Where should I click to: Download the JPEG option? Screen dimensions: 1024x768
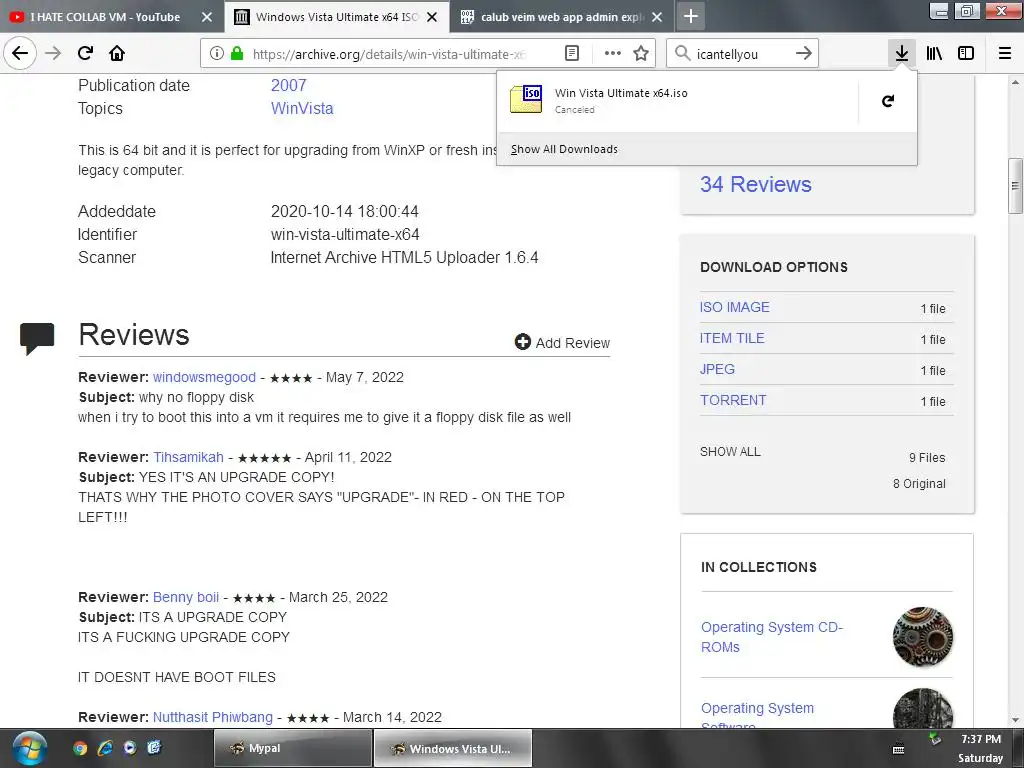[717, 369]
